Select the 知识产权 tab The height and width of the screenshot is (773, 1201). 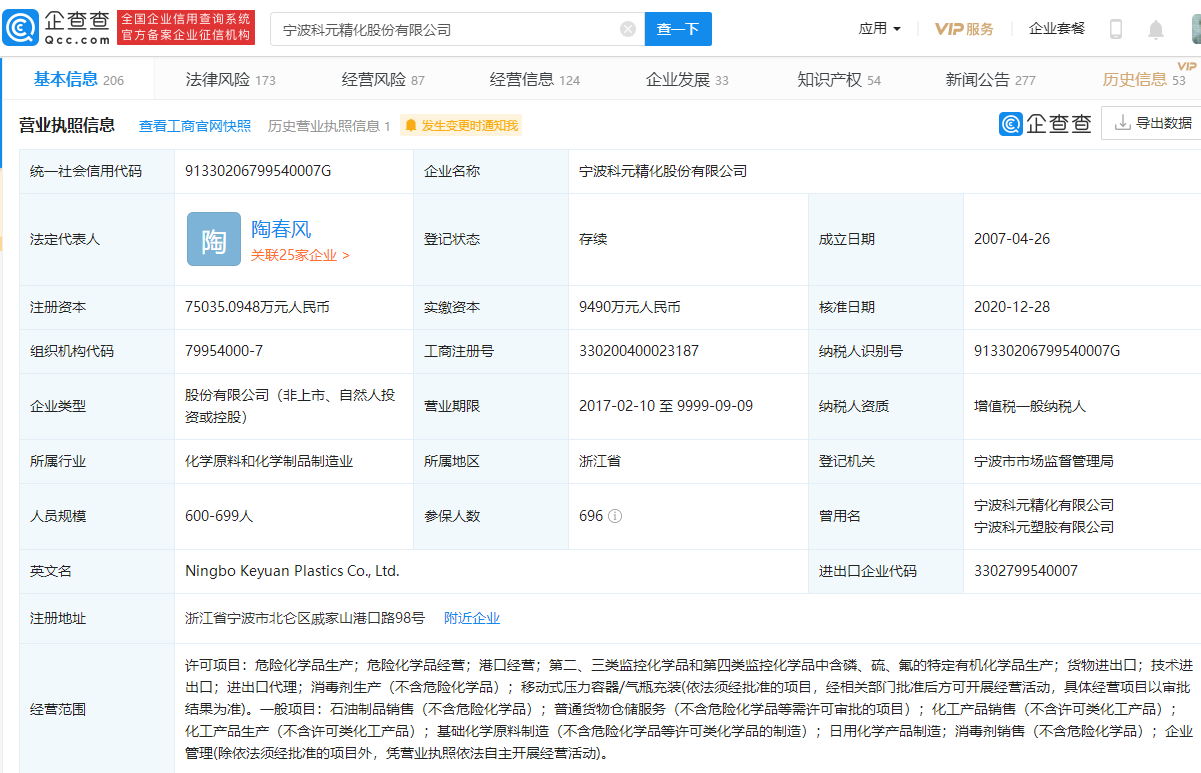[839, 80]
